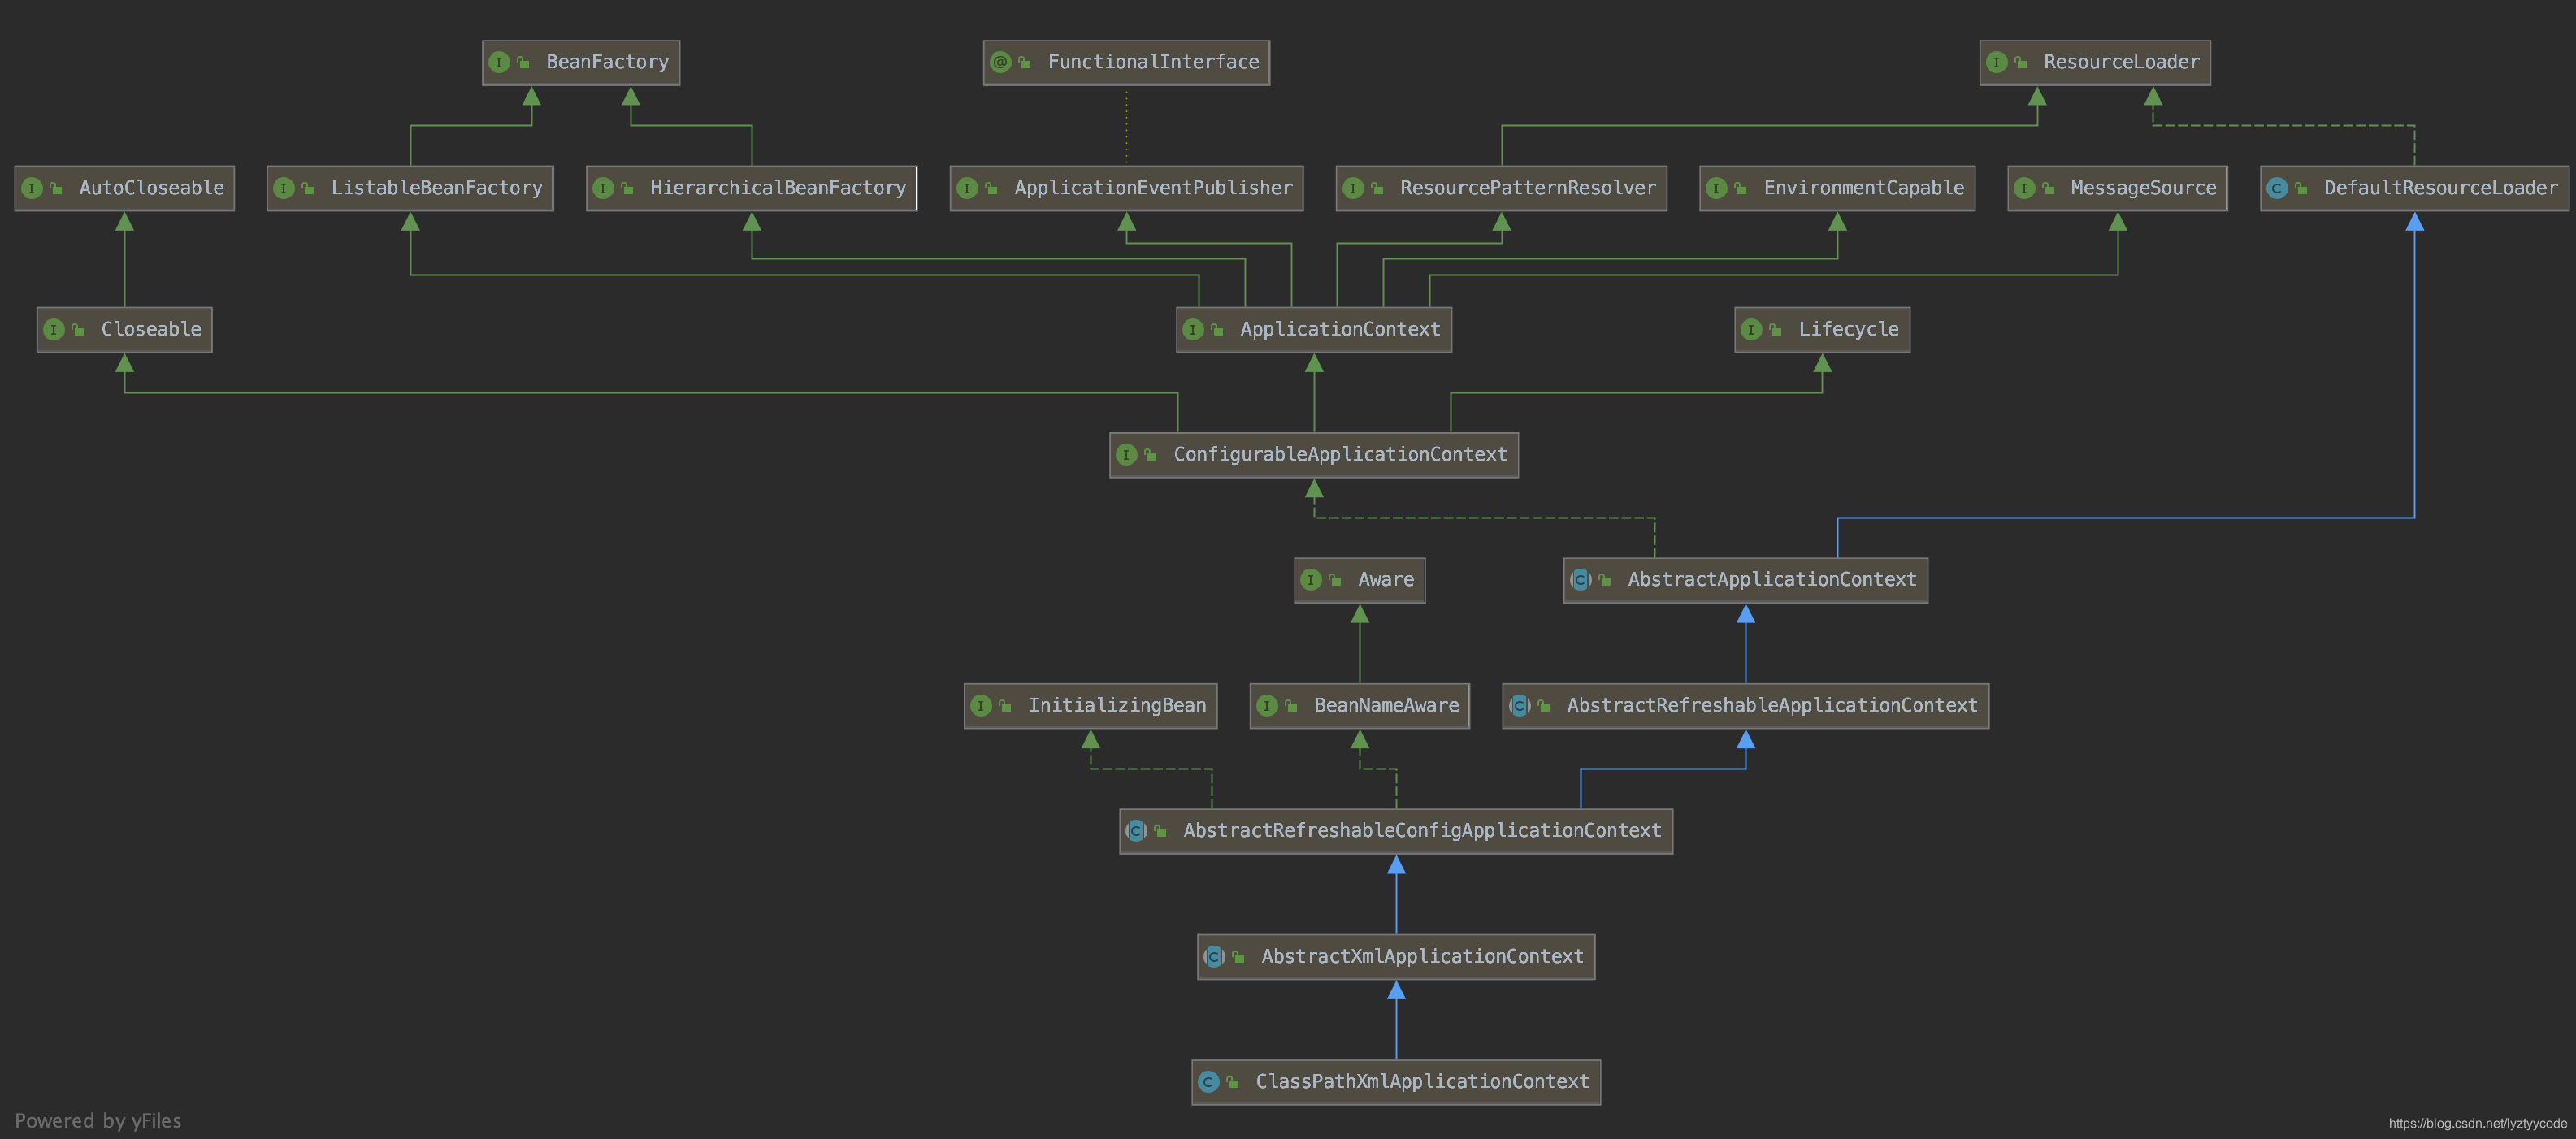Click the abstract class icon on AbstractXmlApplicationContext
The width and height of the screenshot is (2576, 1139).
pyautogui.click(x=1214, y=957)
